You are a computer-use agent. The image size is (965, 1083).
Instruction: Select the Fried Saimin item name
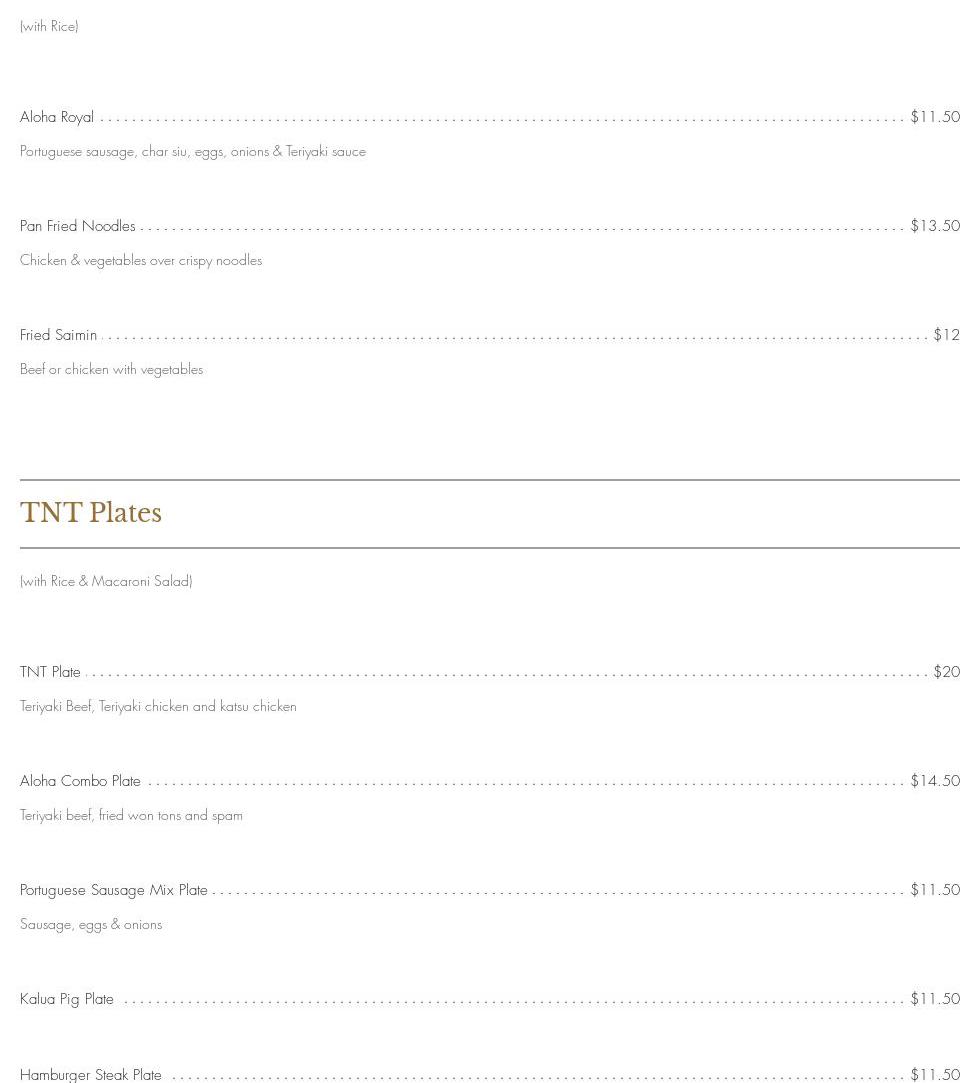click(59, 335)
